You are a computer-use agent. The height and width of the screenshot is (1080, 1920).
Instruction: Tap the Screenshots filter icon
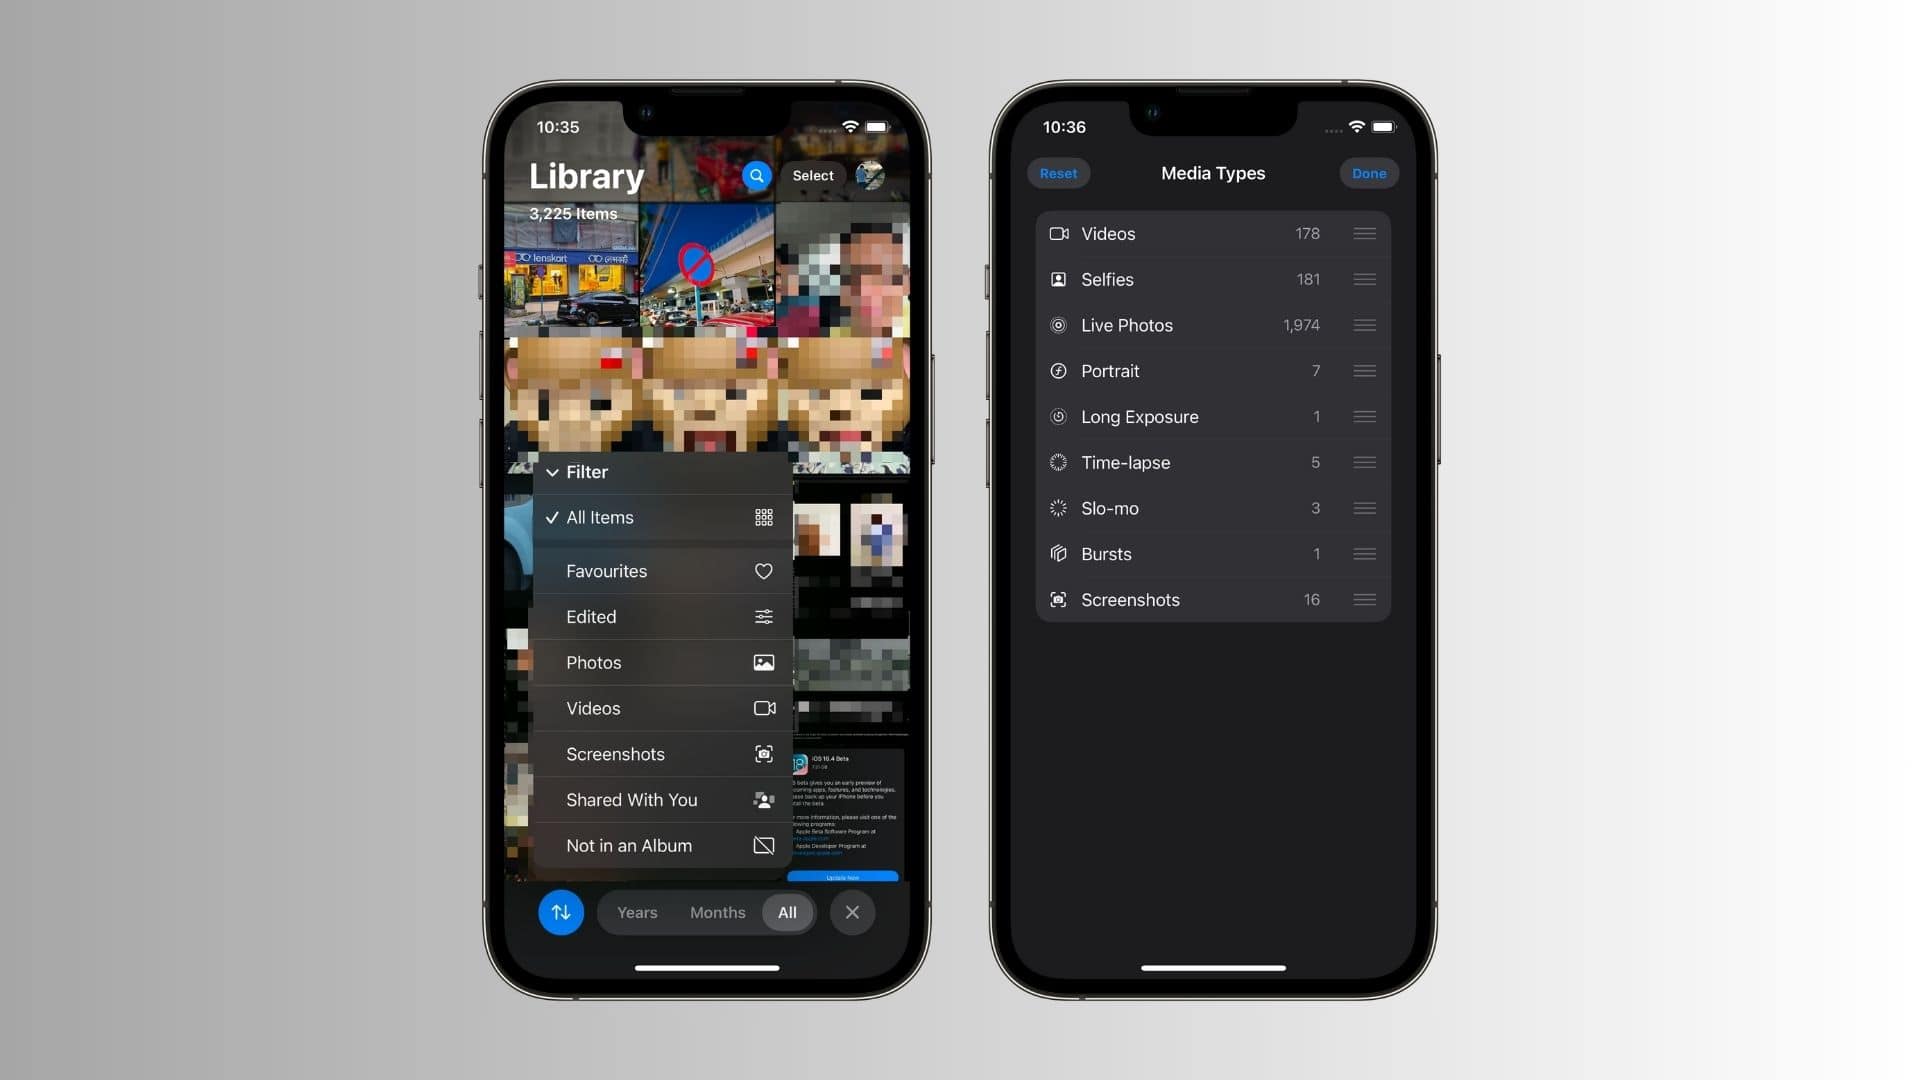click(x=762, y=754)
